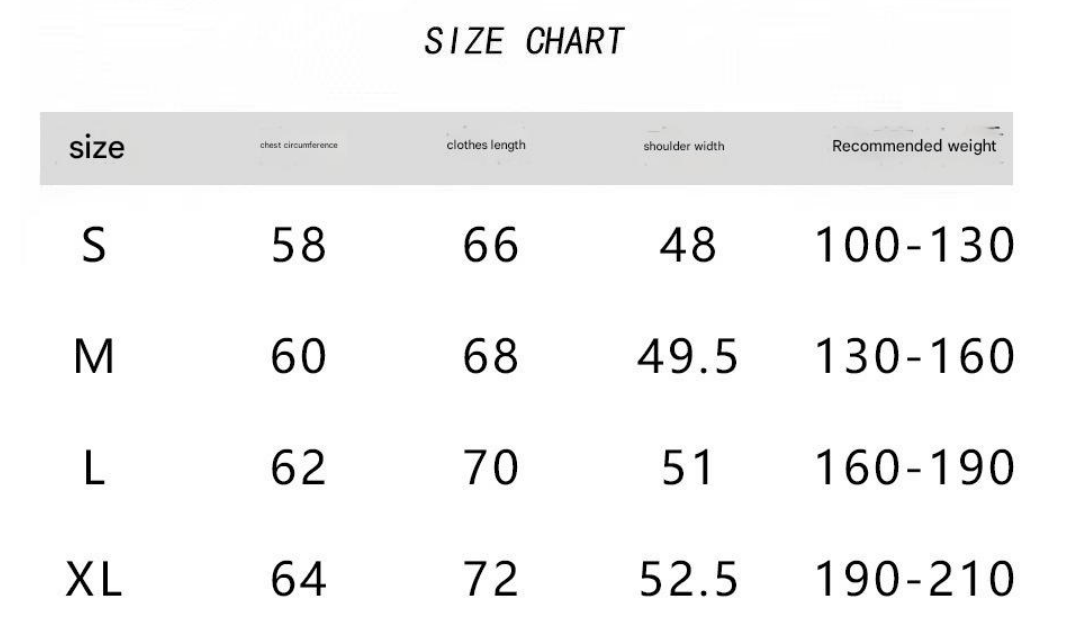Click chest circumference value 58
This screenshot has height=637, width=1086.
(x=299, y=246)
